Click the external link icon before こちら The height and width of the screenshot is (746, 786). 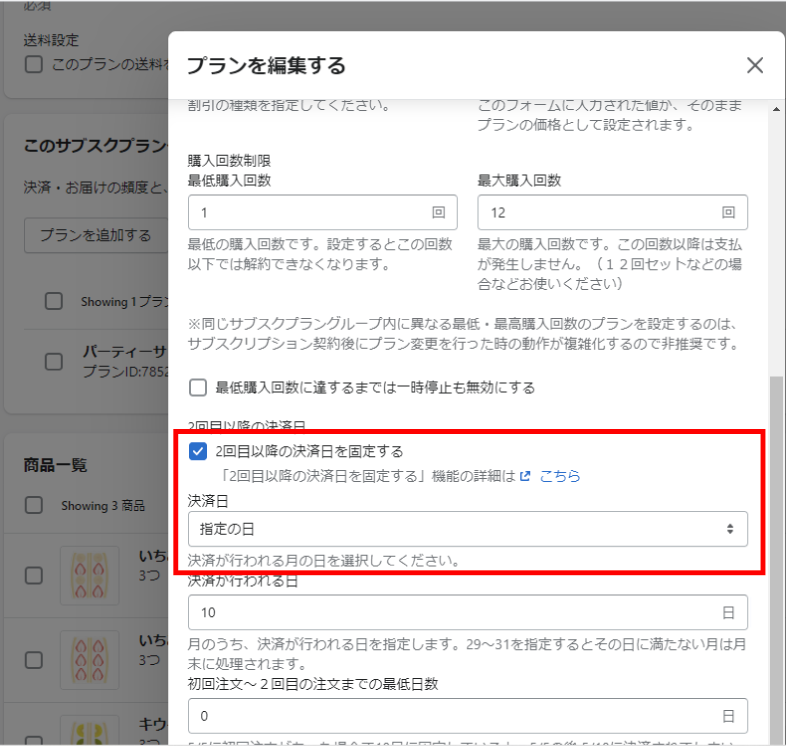tap(525, 476)
